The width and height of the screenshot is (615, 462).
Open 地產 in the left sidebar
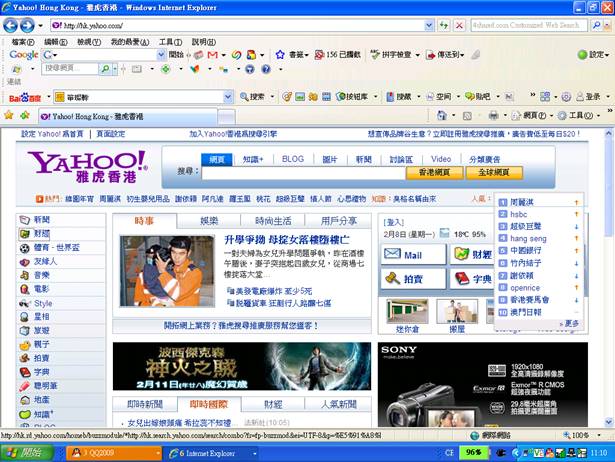pos(42,400)
